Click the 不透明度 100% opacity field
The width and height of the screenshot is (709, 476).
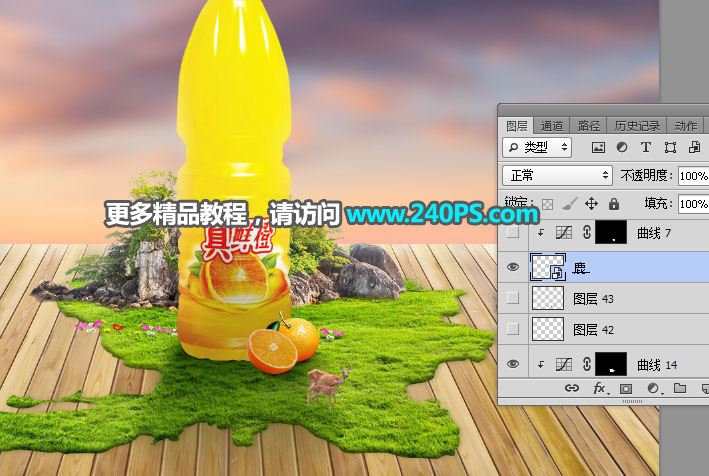point(694,176)
